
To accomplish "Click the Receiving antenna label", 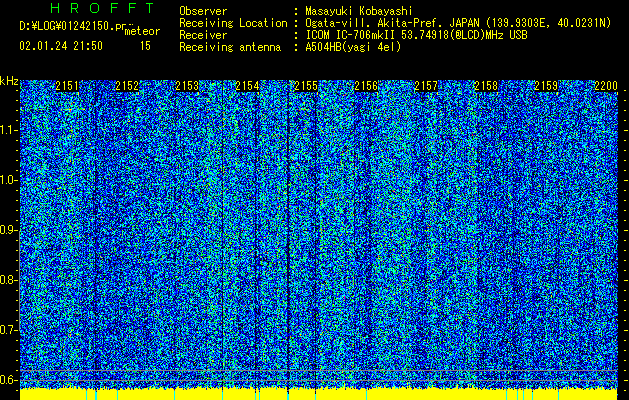I will coord(230,47).
